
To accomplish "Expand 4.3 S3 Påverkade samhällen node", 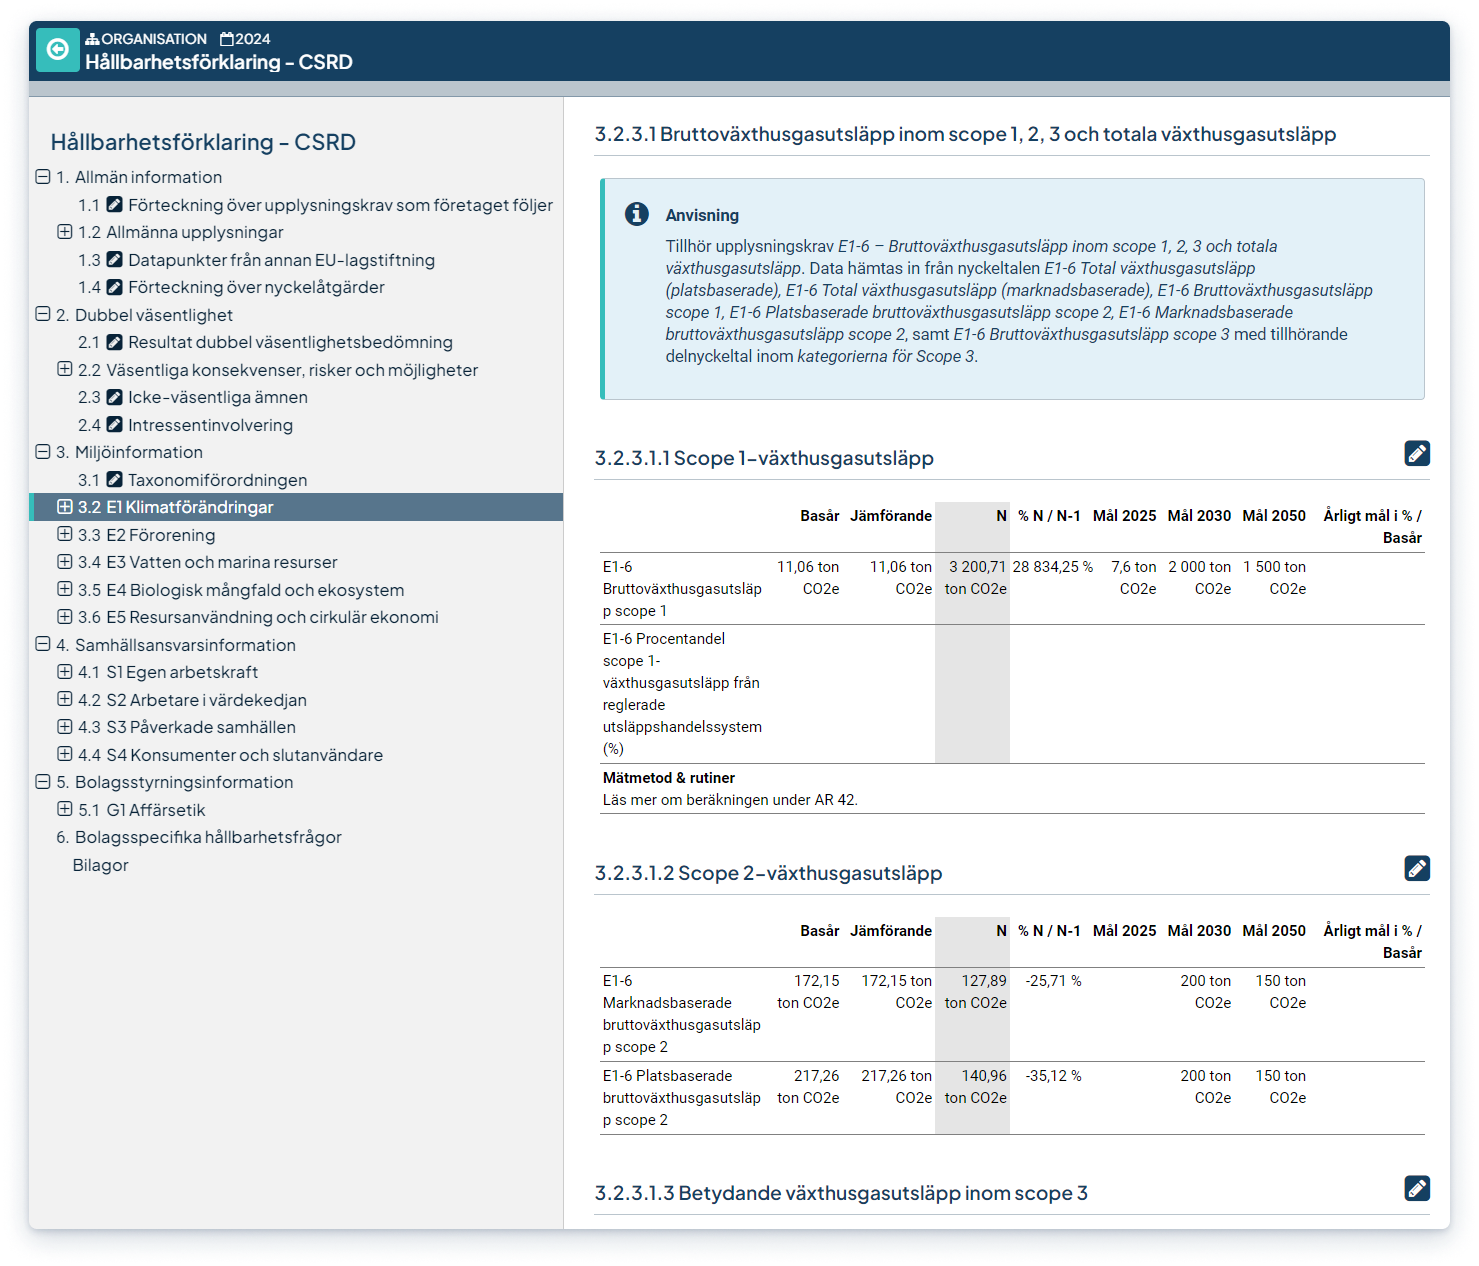I will (x=65, y=726).
